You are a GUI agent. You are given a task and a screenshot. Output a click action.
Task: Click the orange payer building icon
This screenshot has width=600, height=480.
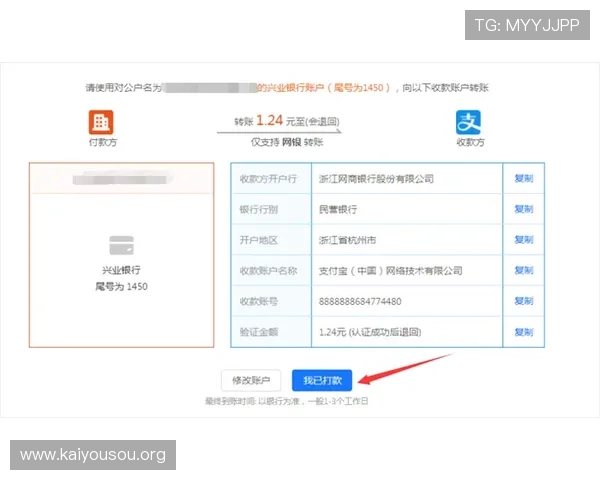click(101, 122)
